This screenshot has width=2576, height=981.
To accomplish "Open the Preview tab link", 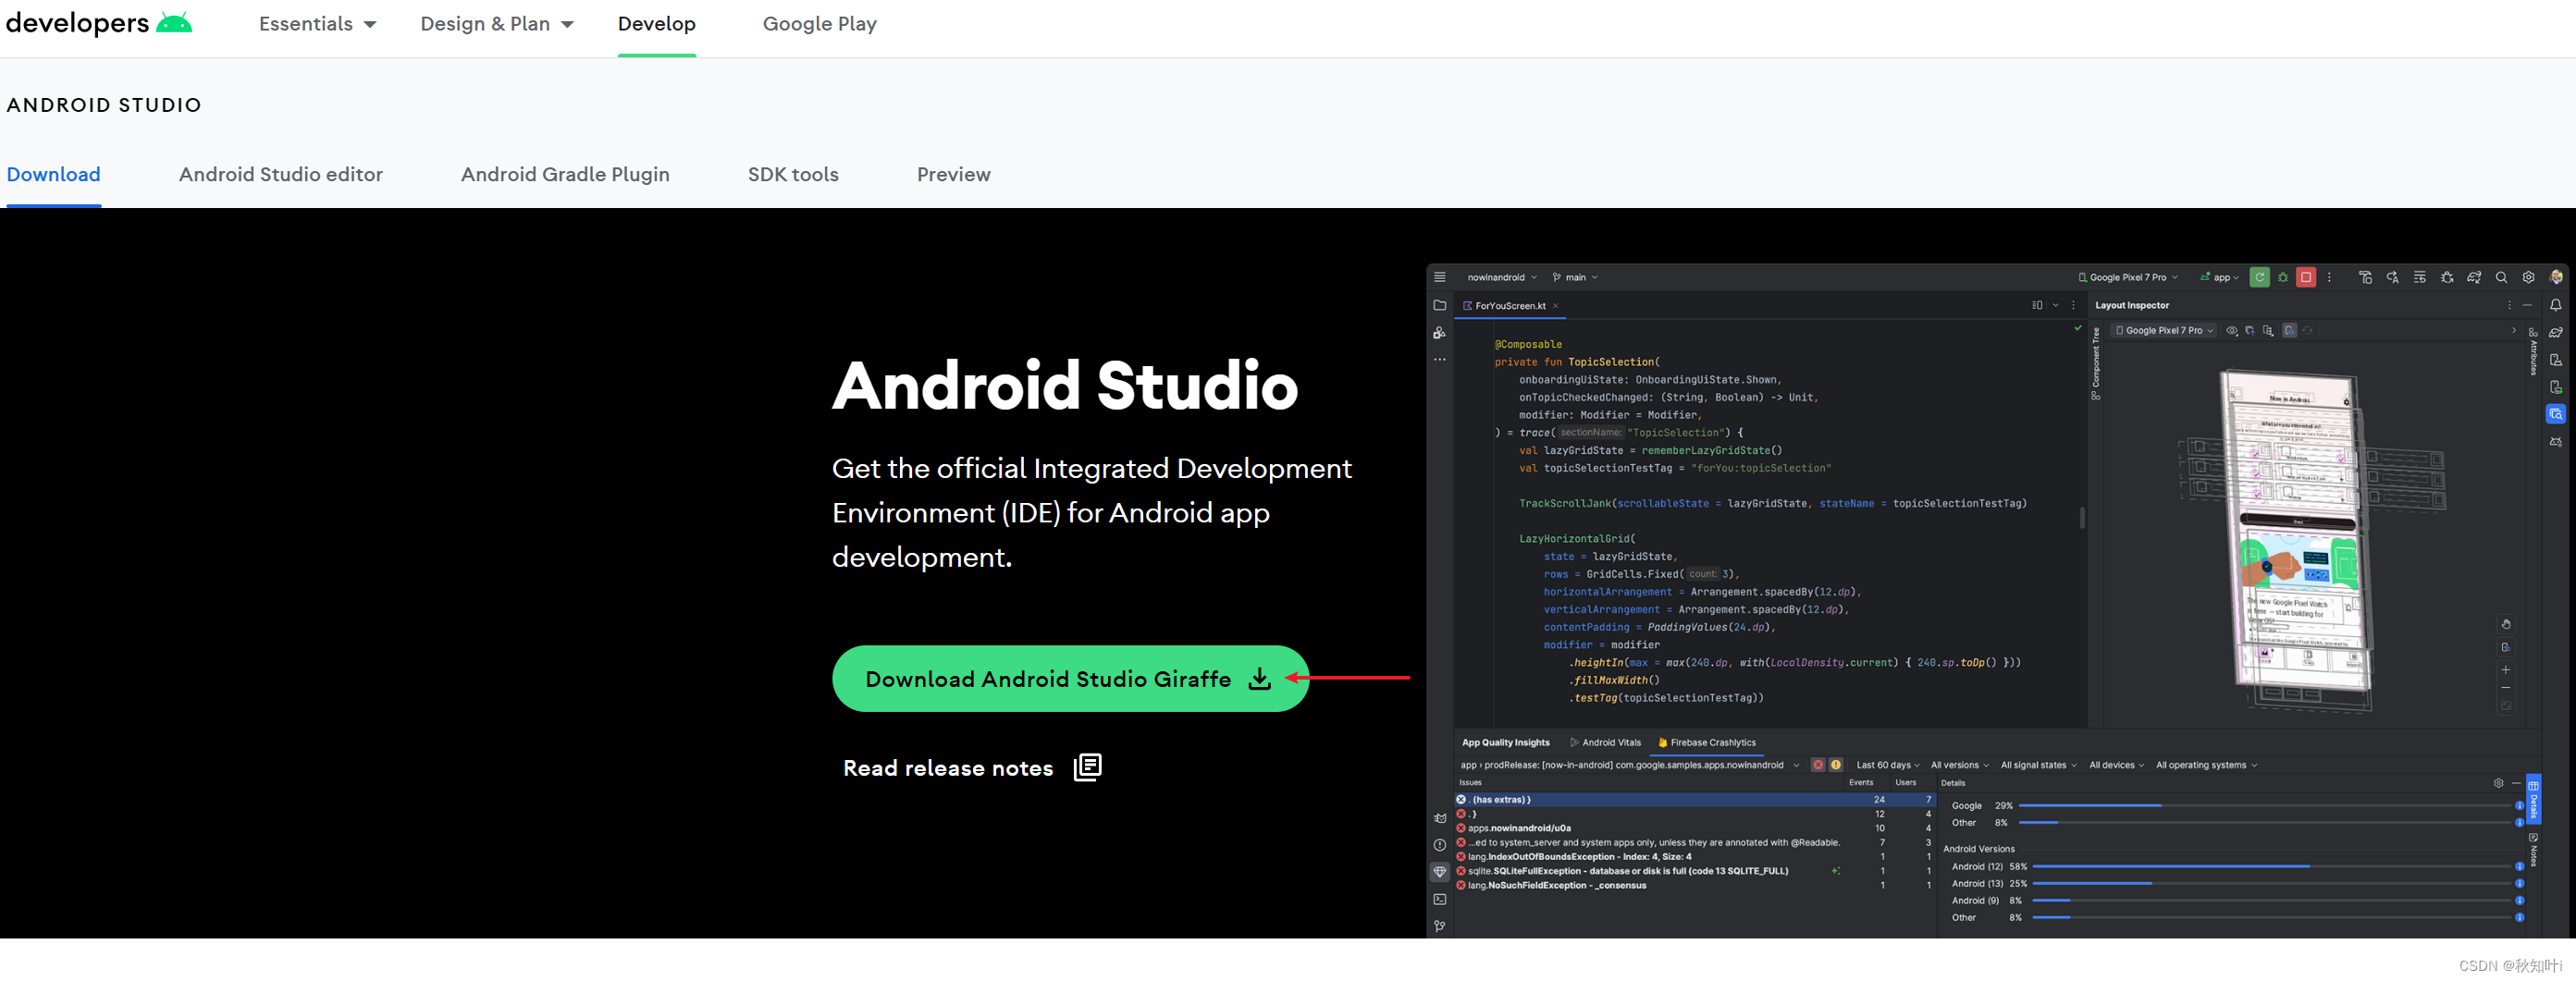I will point(953,174).
